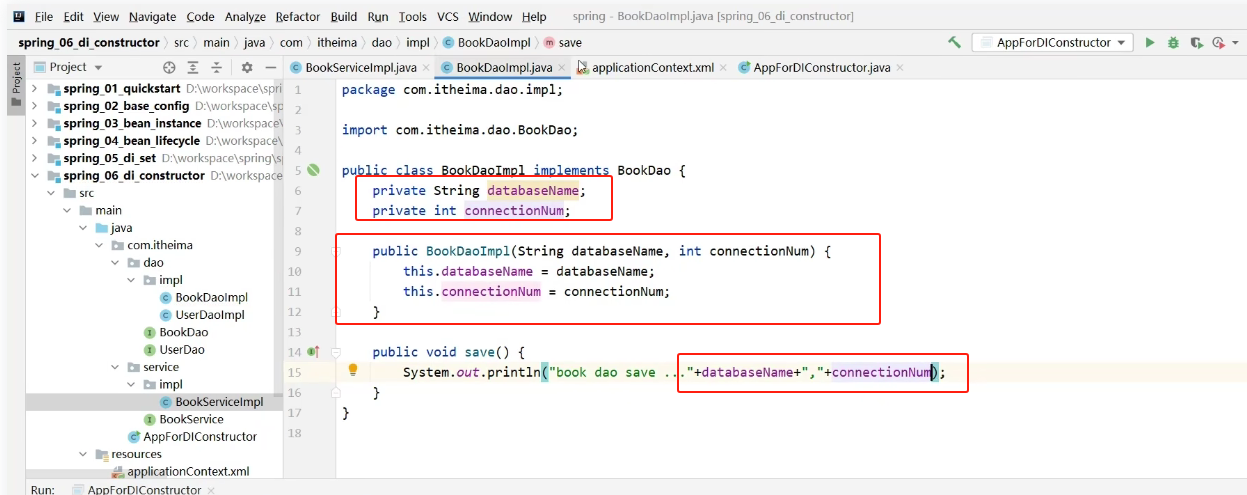
Task: Open the Edit menu
Action: [73, 17]
